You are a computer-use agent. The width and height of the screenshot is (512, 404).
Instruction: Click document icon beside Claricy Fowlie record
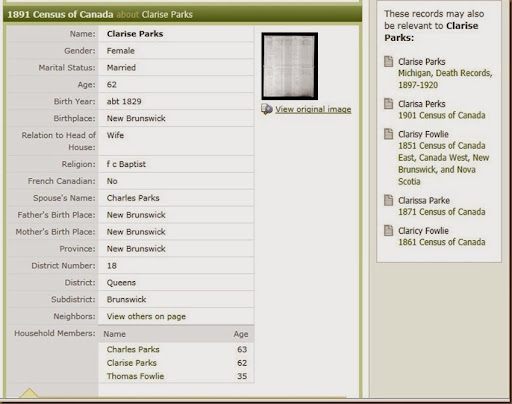[388, 231]
